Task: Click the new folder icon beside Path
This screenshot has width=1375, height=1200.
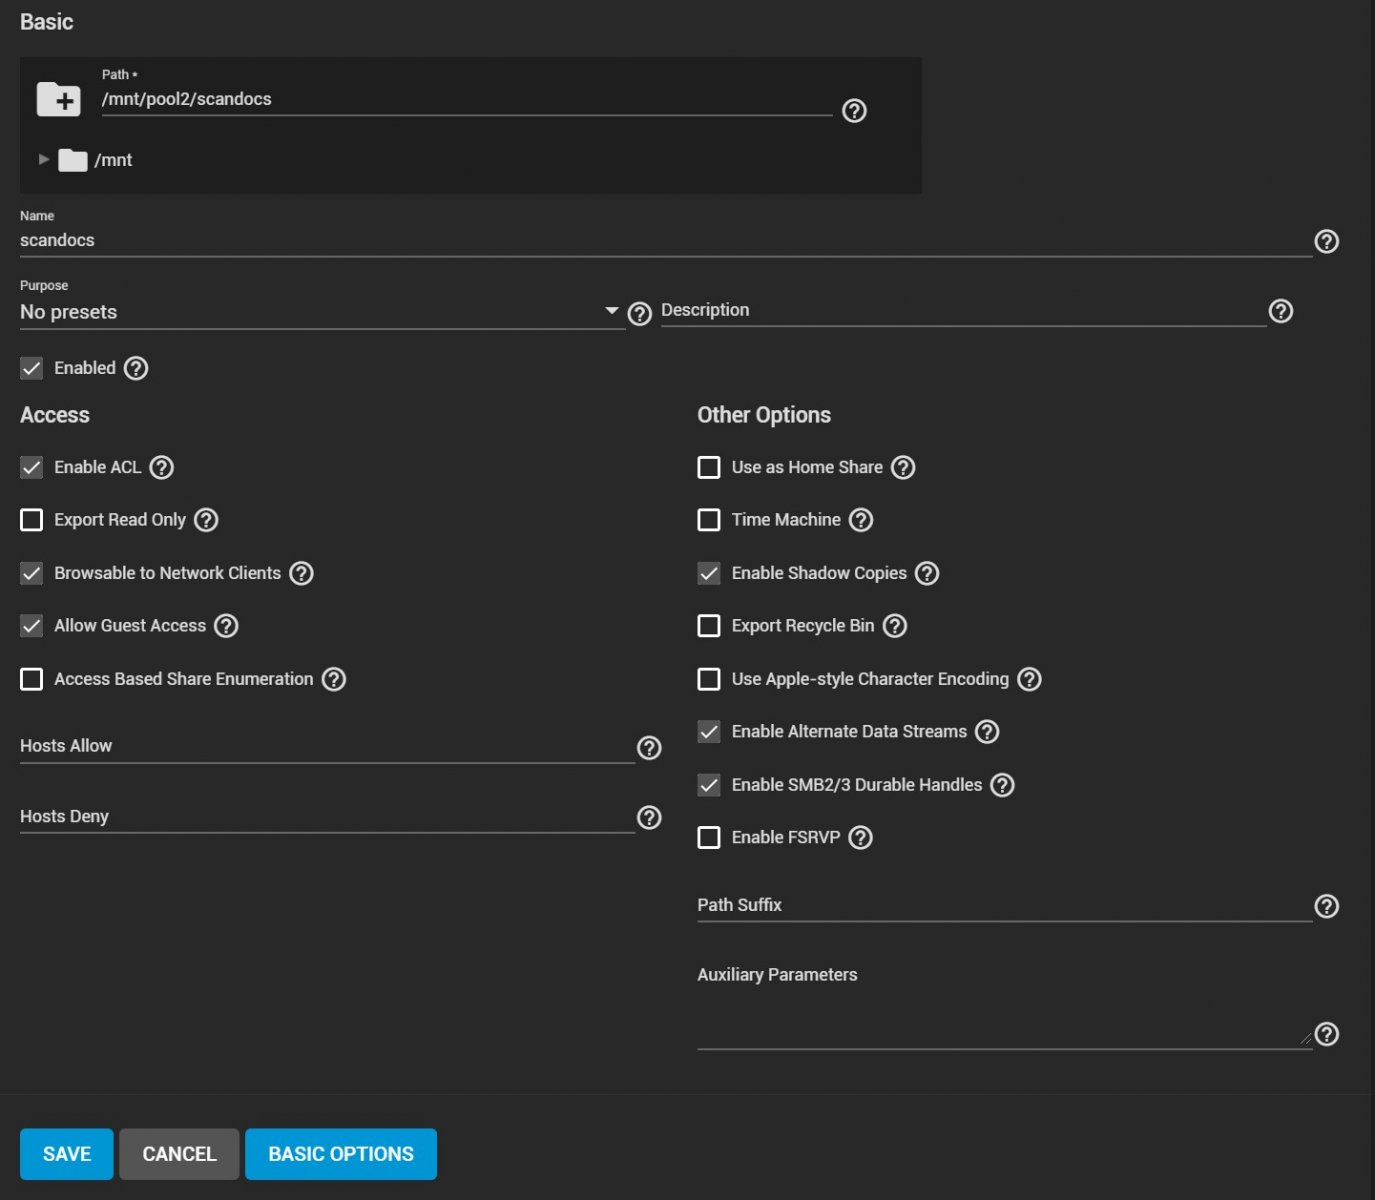Action: point(59,99)
